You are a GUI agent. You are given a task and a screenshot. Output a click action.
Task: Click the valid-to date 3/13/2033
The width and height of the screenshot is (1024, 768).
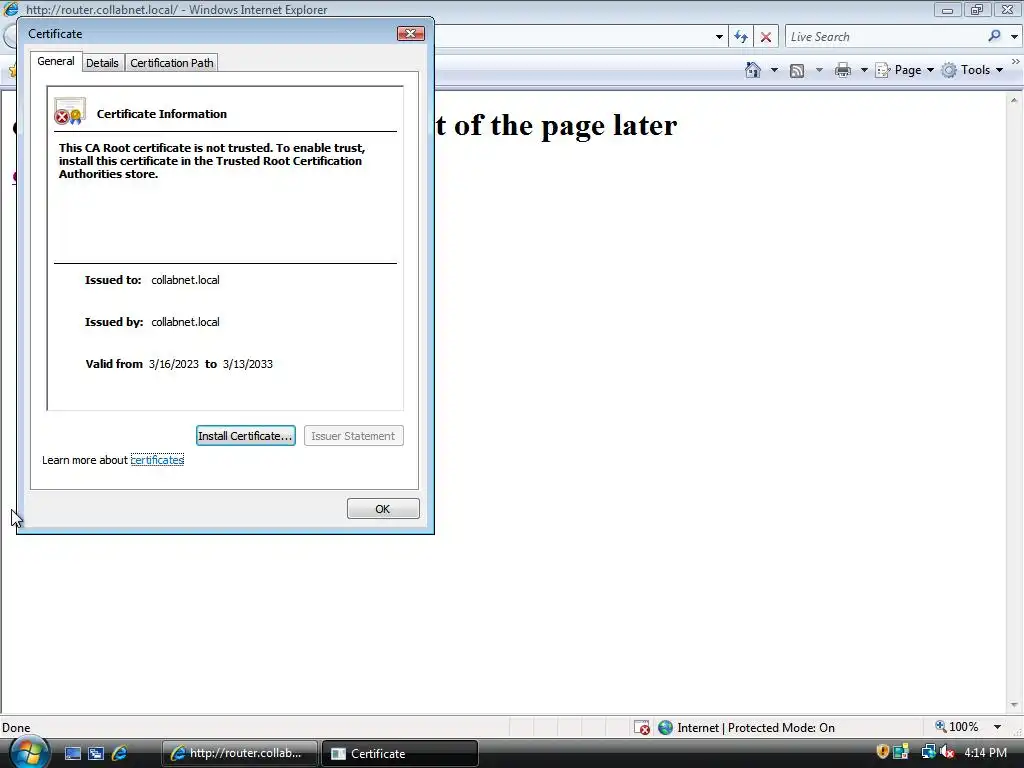(248, 364)
